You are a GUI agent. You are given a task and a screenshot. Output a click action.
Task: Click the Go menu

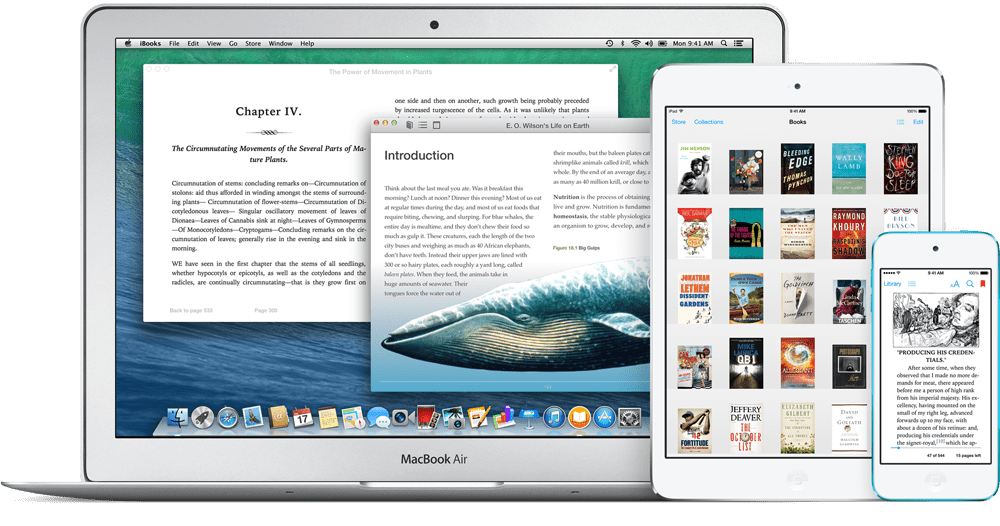[233, 44]
